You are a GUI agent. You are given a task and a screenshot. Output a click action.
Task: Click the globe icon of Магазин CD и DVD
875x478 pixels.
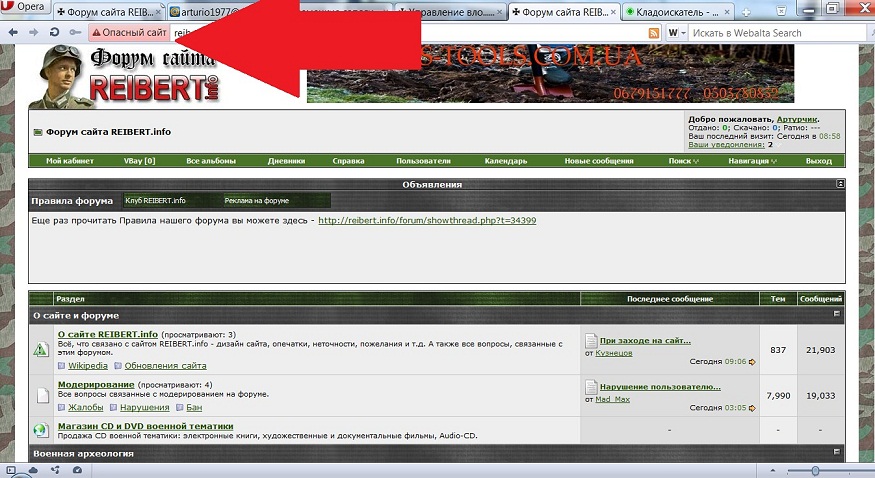point(41,430)
